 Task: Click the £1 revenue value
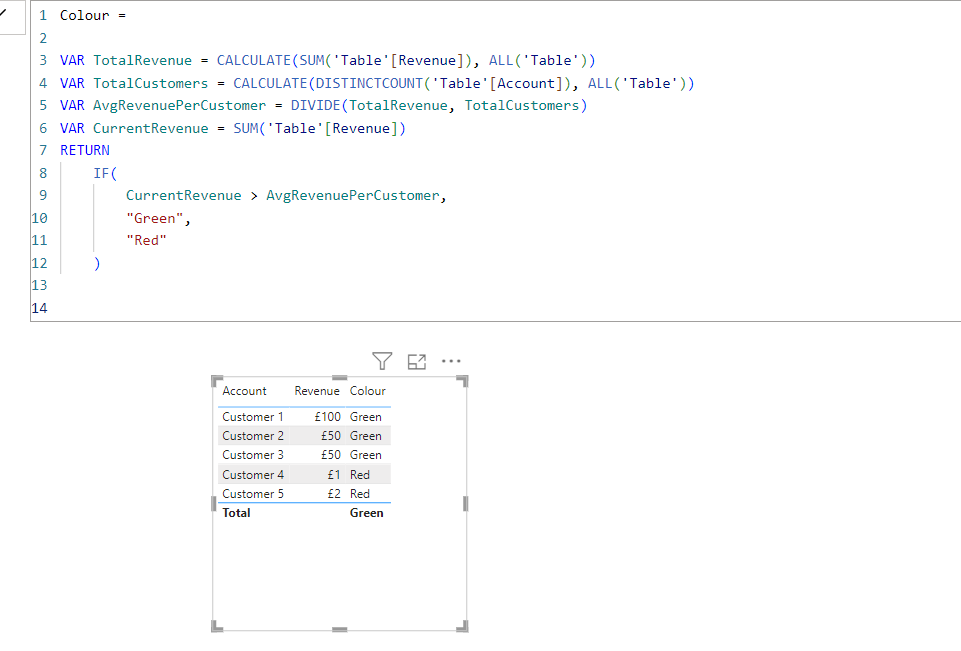(x=334, y=474)
